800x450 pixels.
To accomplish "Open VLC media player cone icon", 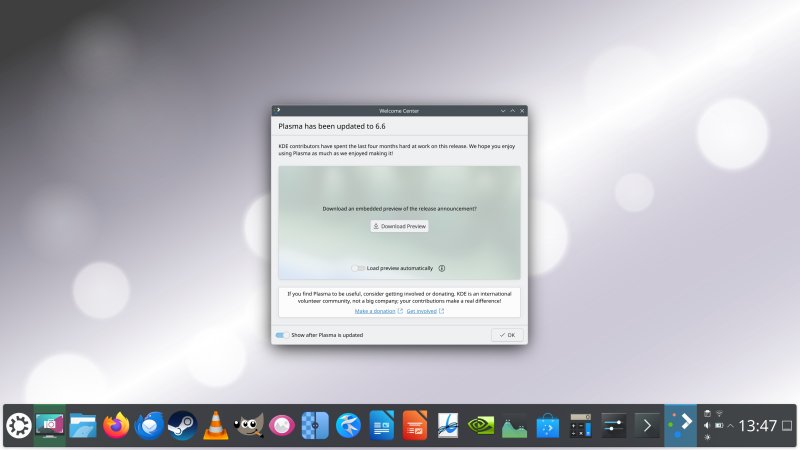I will point(215,426).
